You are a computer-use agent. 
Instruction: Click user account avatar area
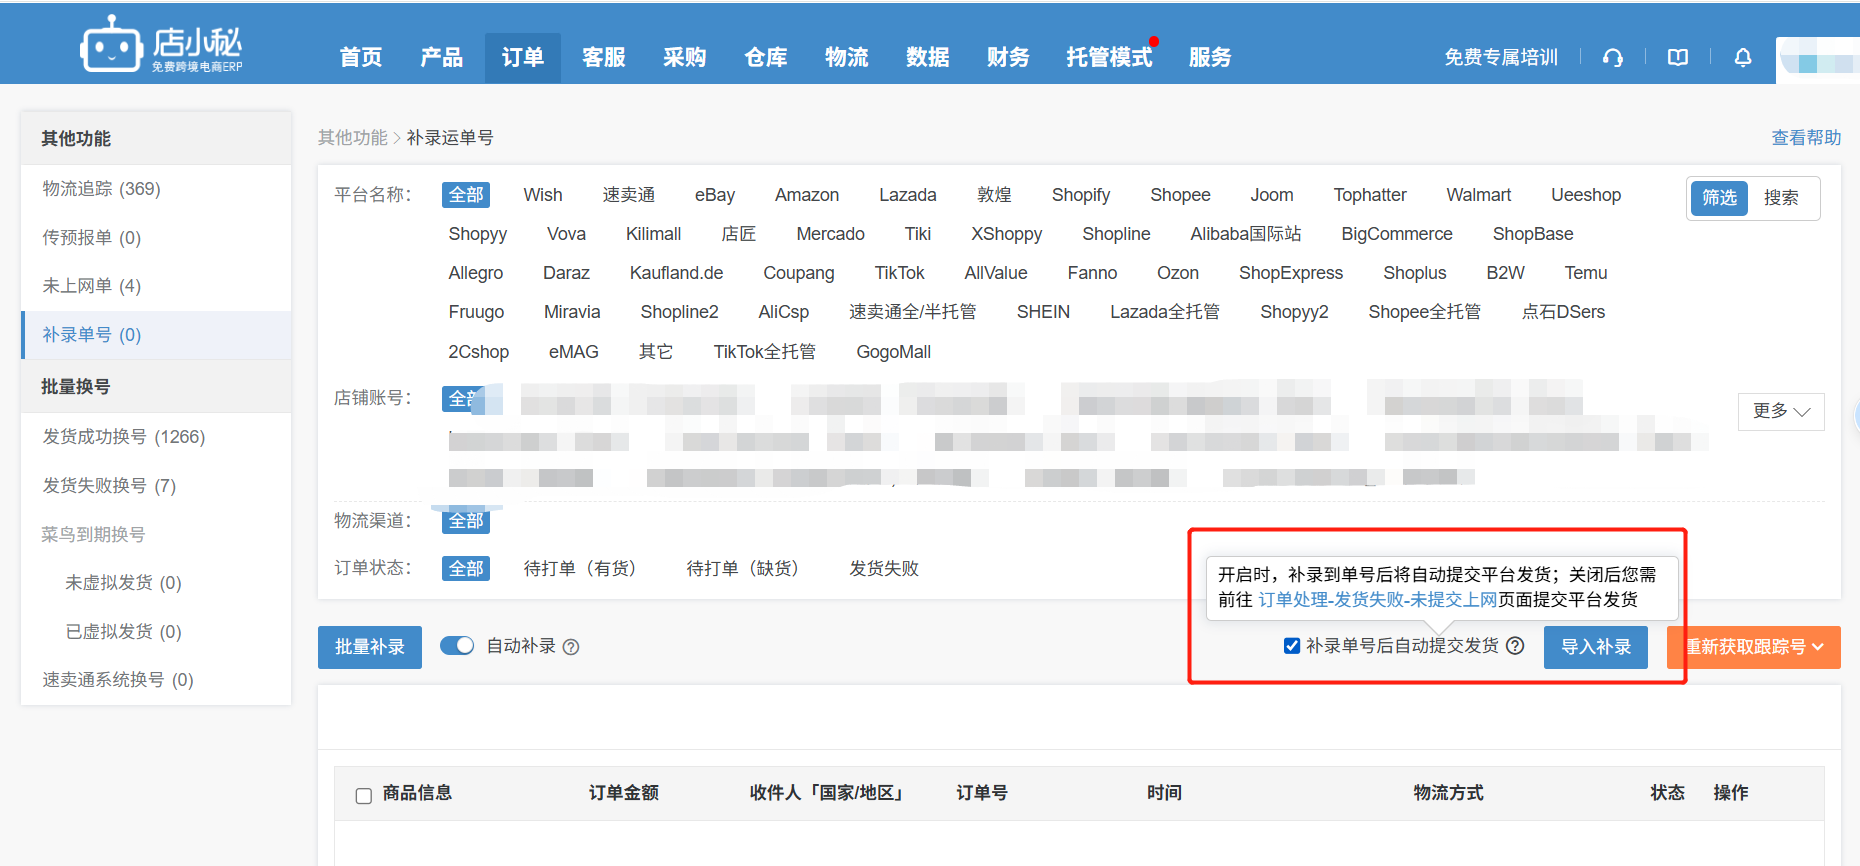coord(1818,59)
